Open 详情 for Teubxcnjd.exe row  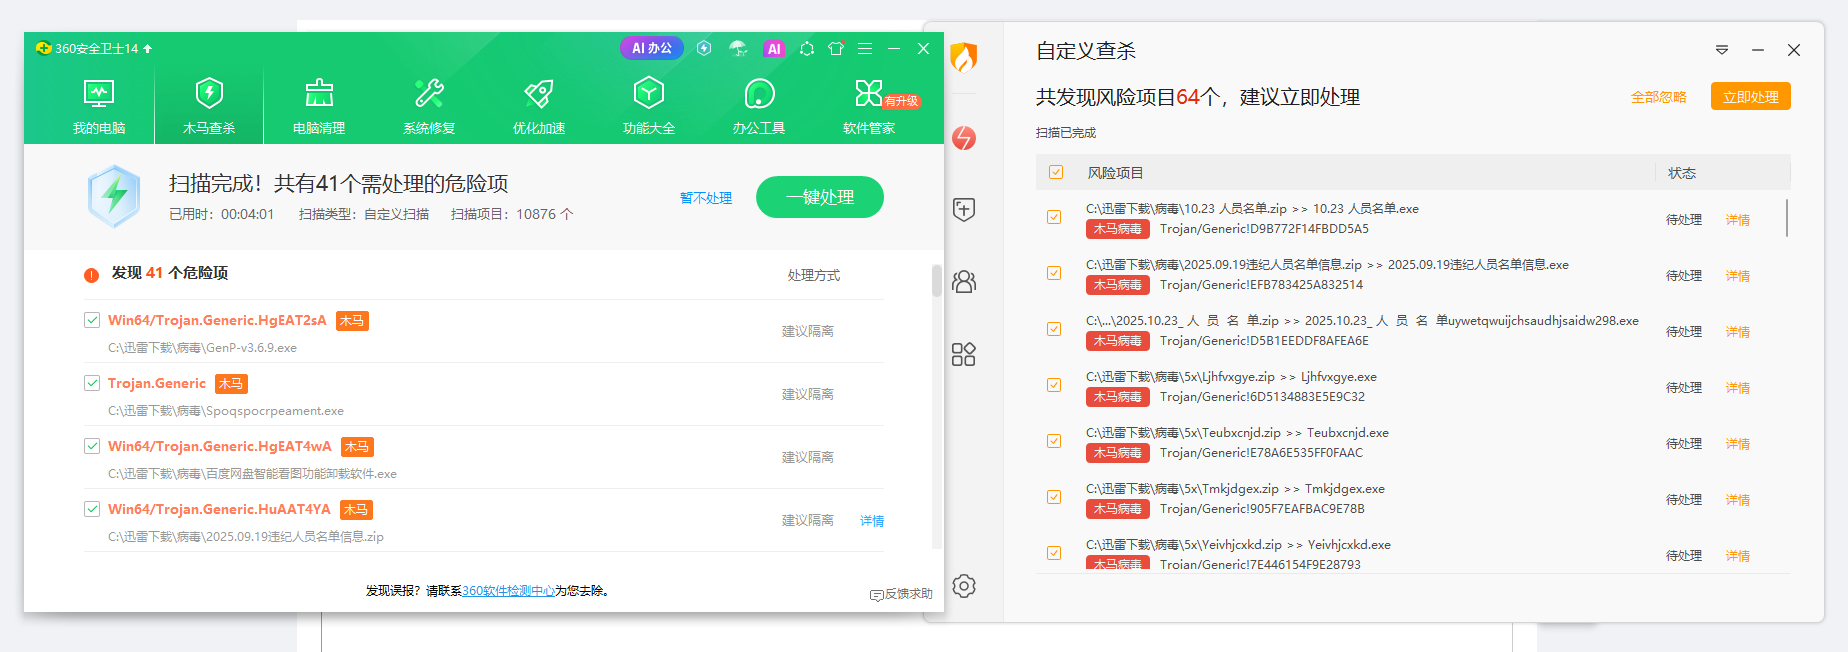point(1738,444)
